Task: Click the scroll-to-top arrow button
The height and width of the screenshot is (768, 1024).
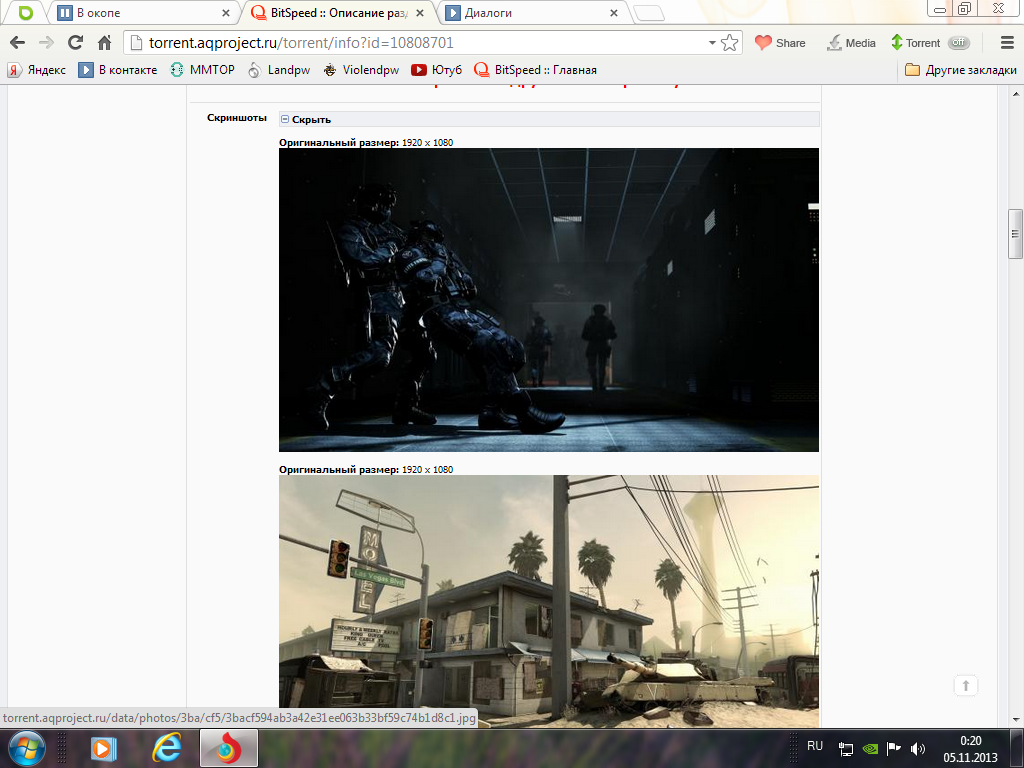Action: [966, 686]
